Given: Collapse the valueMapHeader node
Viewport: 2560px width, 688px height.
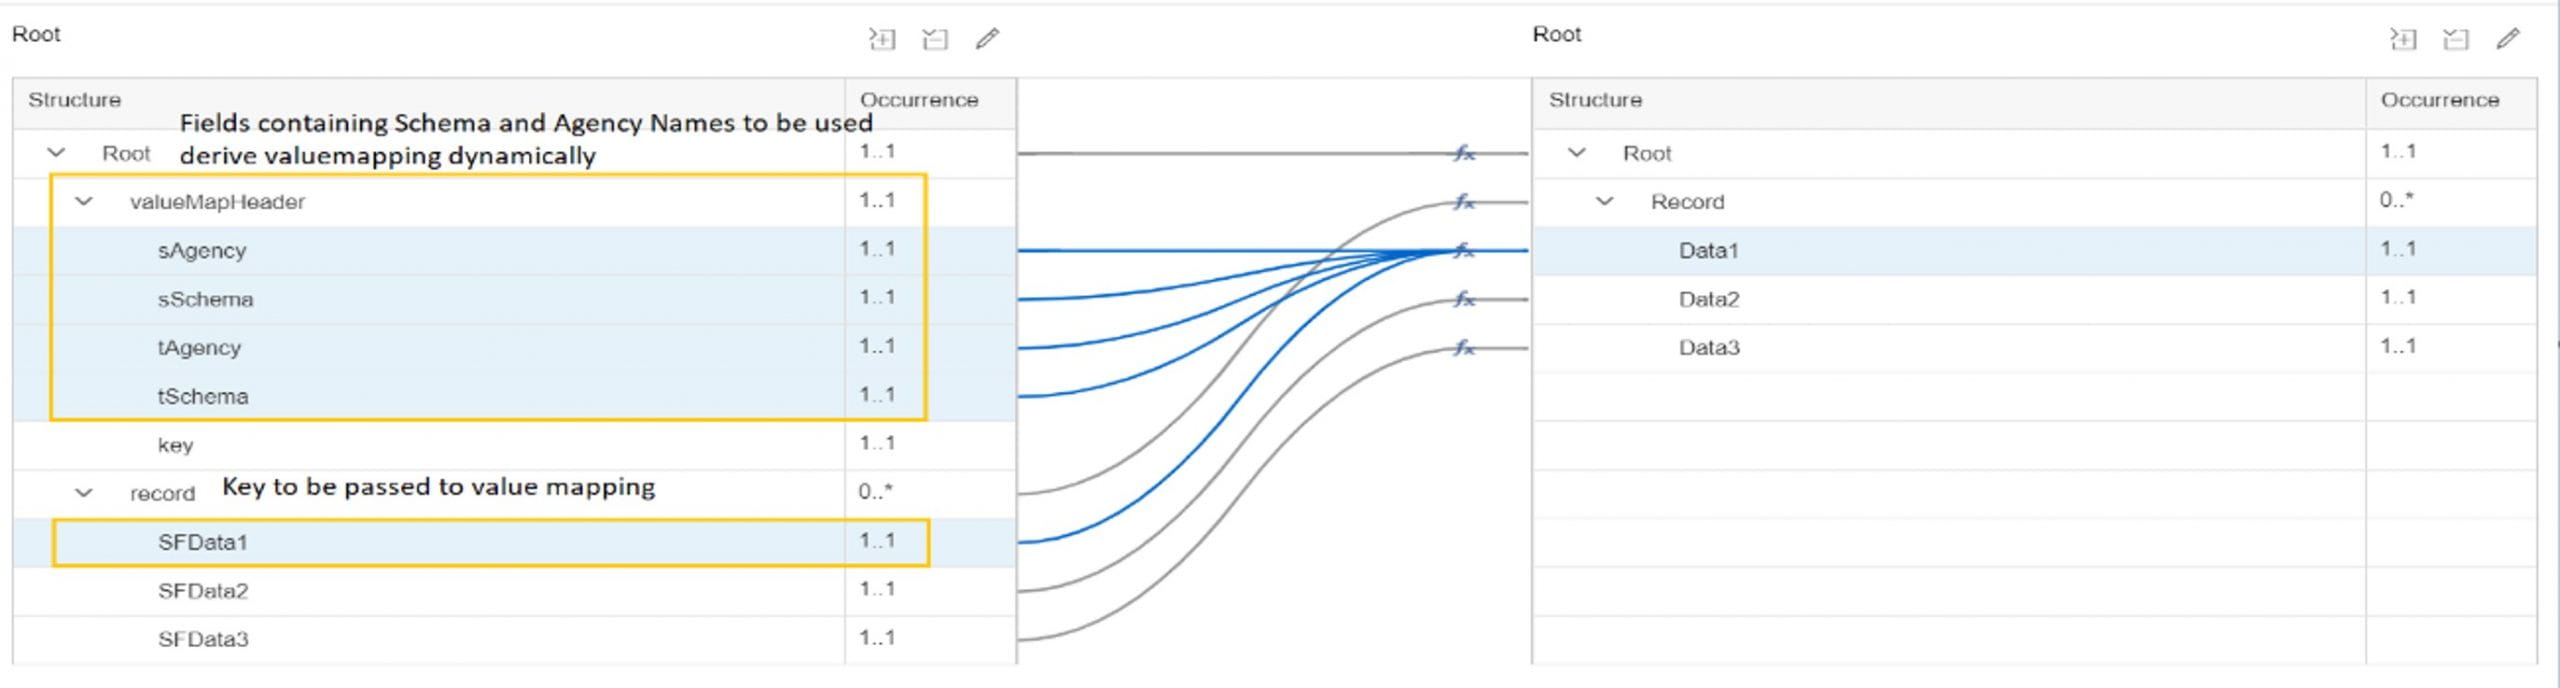Looking at the screenshot, I should click(84, 202).
